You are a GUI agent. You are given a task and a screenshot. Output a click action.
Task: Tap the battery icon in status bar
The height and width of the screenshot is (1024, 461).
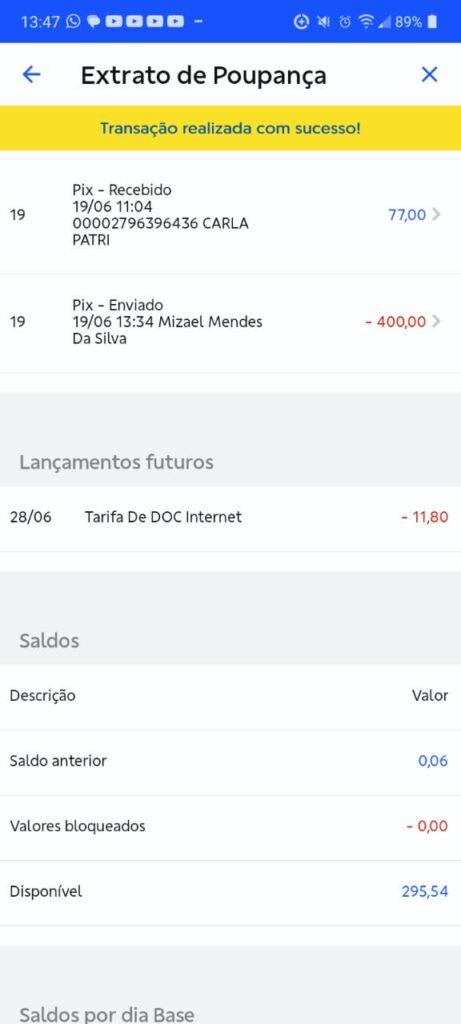[x=432, y=22]
